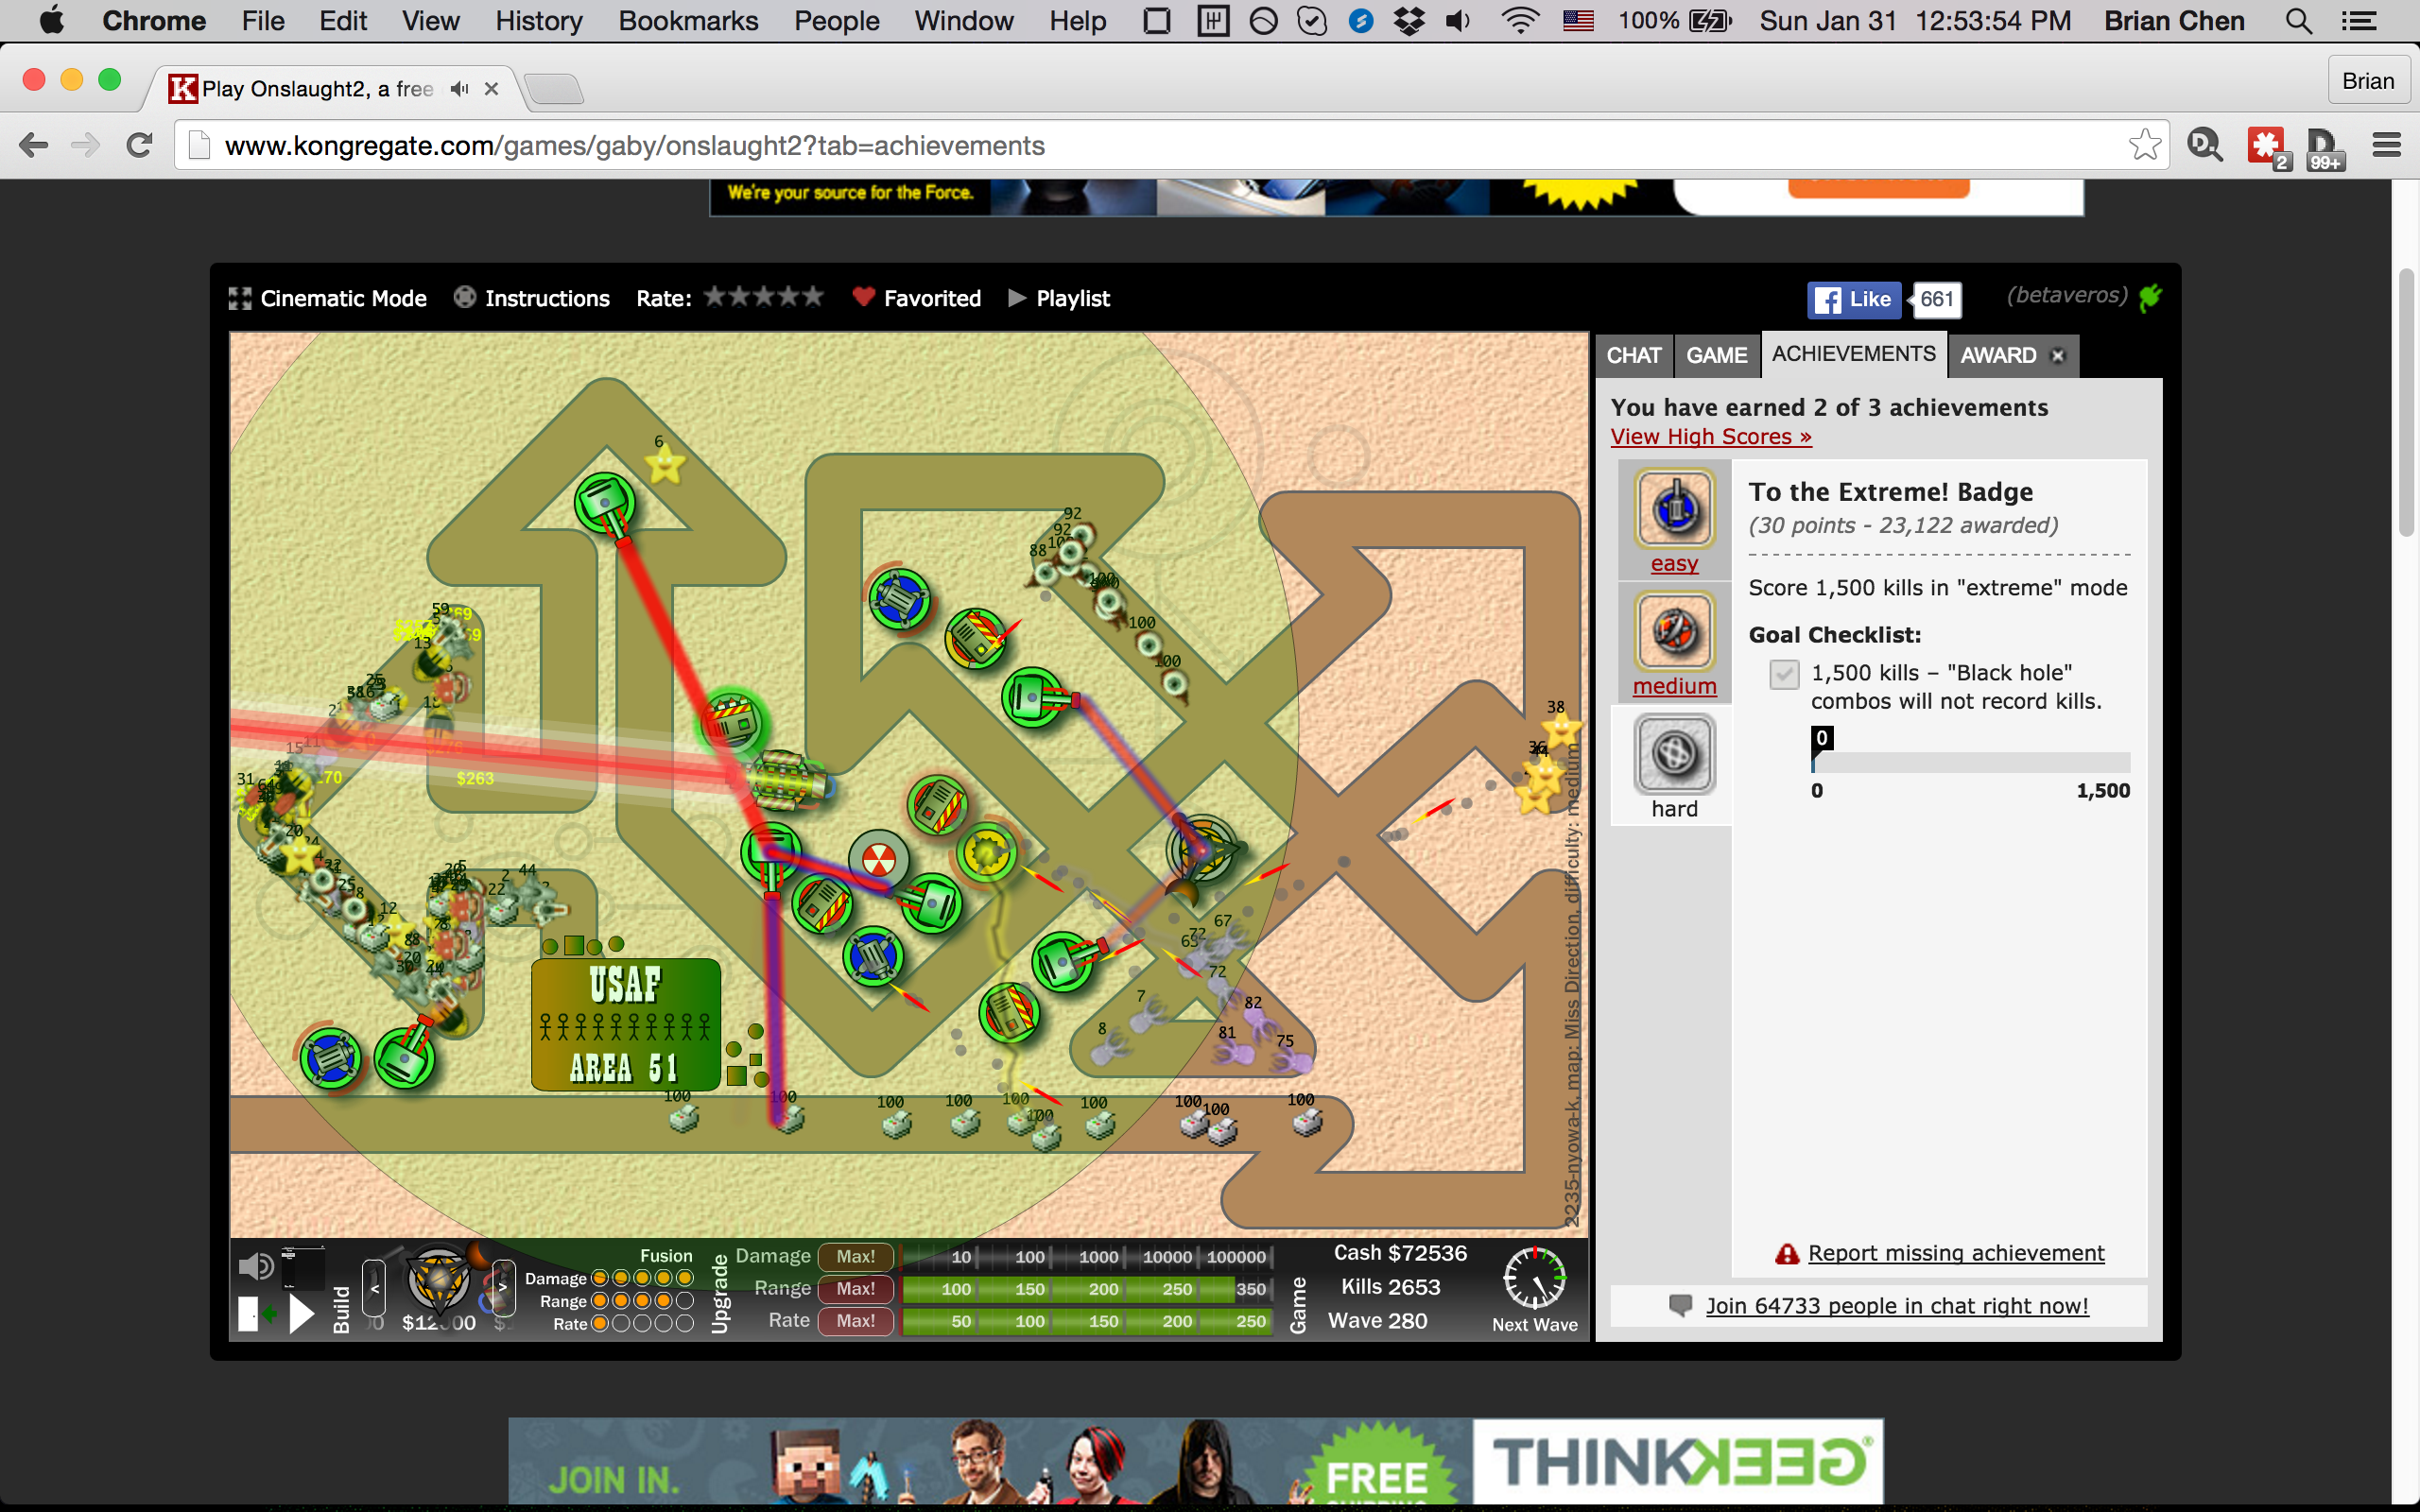Toggle the in-game sound speaker icon
The height and width of the screenshot is (1512, 2420).
pyautogui.click(x=256, y=1266)
